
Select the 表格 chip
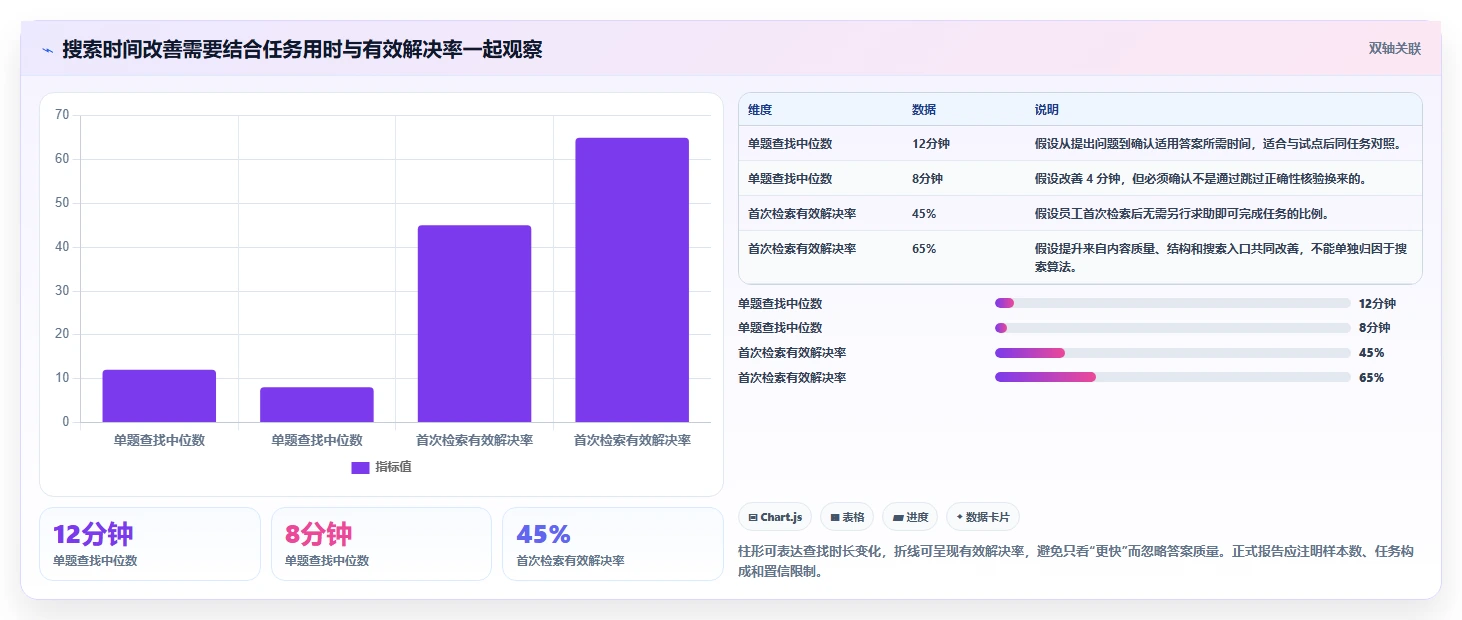coord(847,517)
